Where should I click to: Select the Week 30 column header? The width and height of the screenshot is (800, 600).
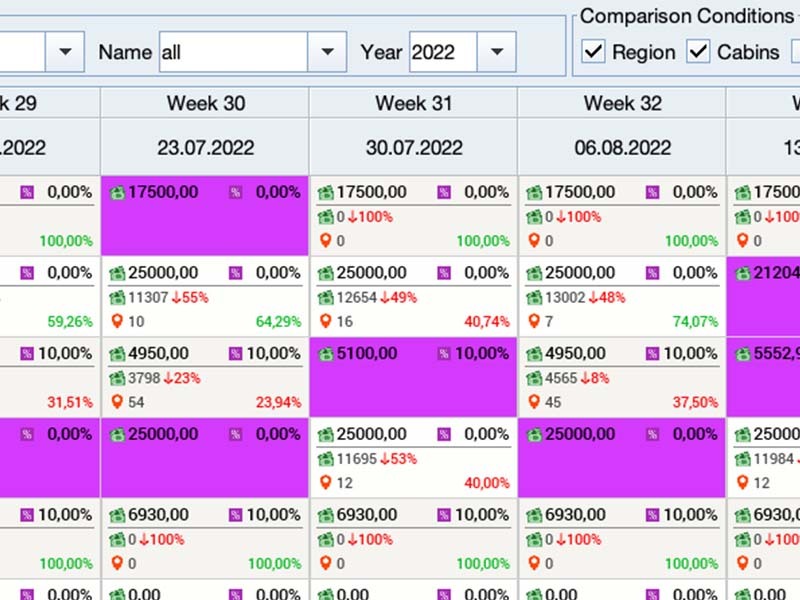point(205,103)
